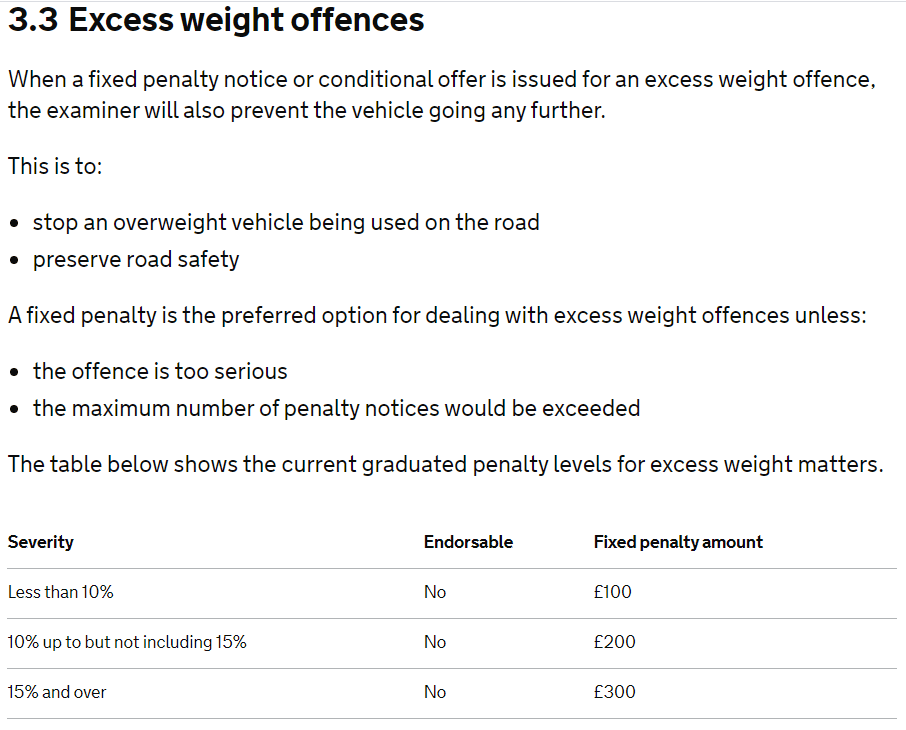
Task: Click the '10% up to but not including 15%' cell
Action: pyautogui.click(x=127, y=642)
